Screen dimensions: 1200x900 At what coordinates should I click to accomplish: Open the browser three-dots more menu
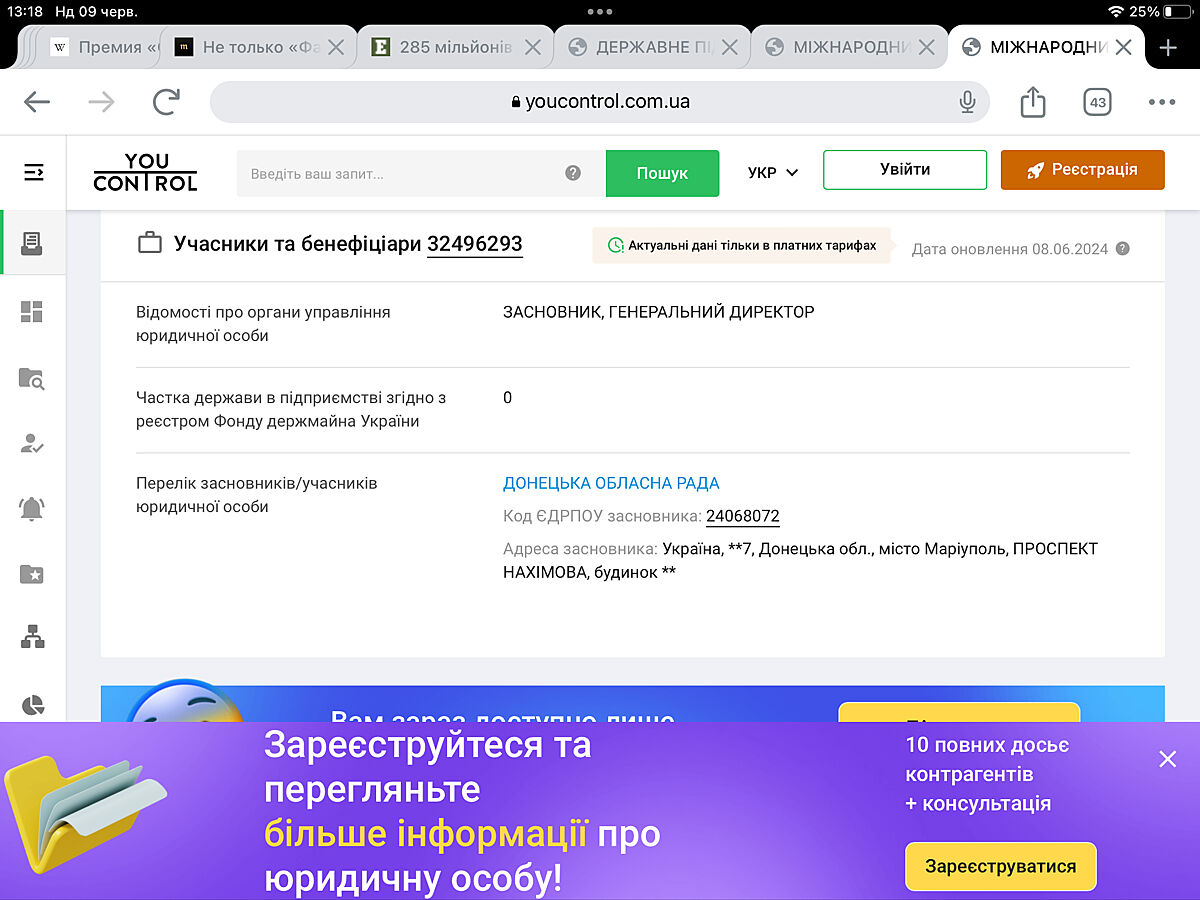click(x=1162, y=102)
